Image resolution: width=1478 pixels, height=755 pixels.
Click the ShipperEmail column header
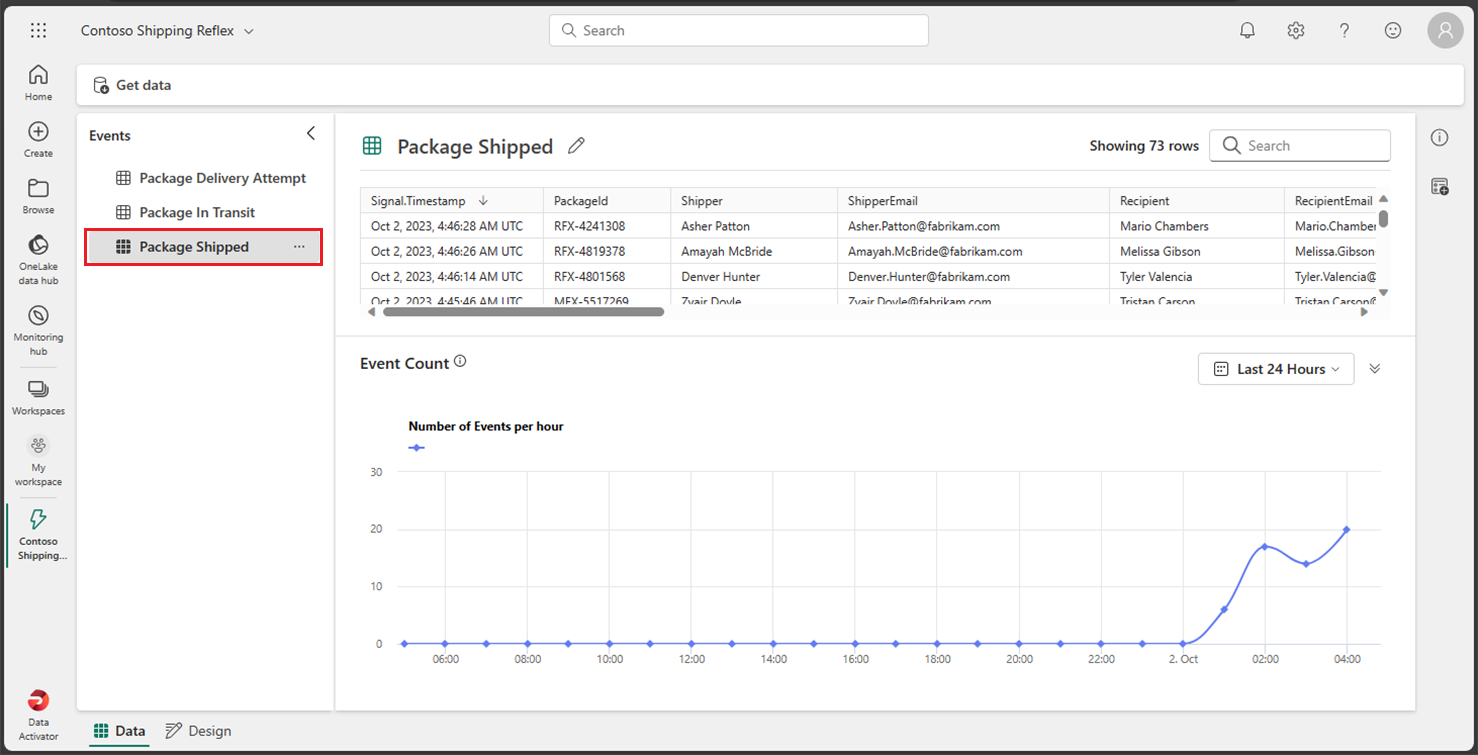point(973,201)
